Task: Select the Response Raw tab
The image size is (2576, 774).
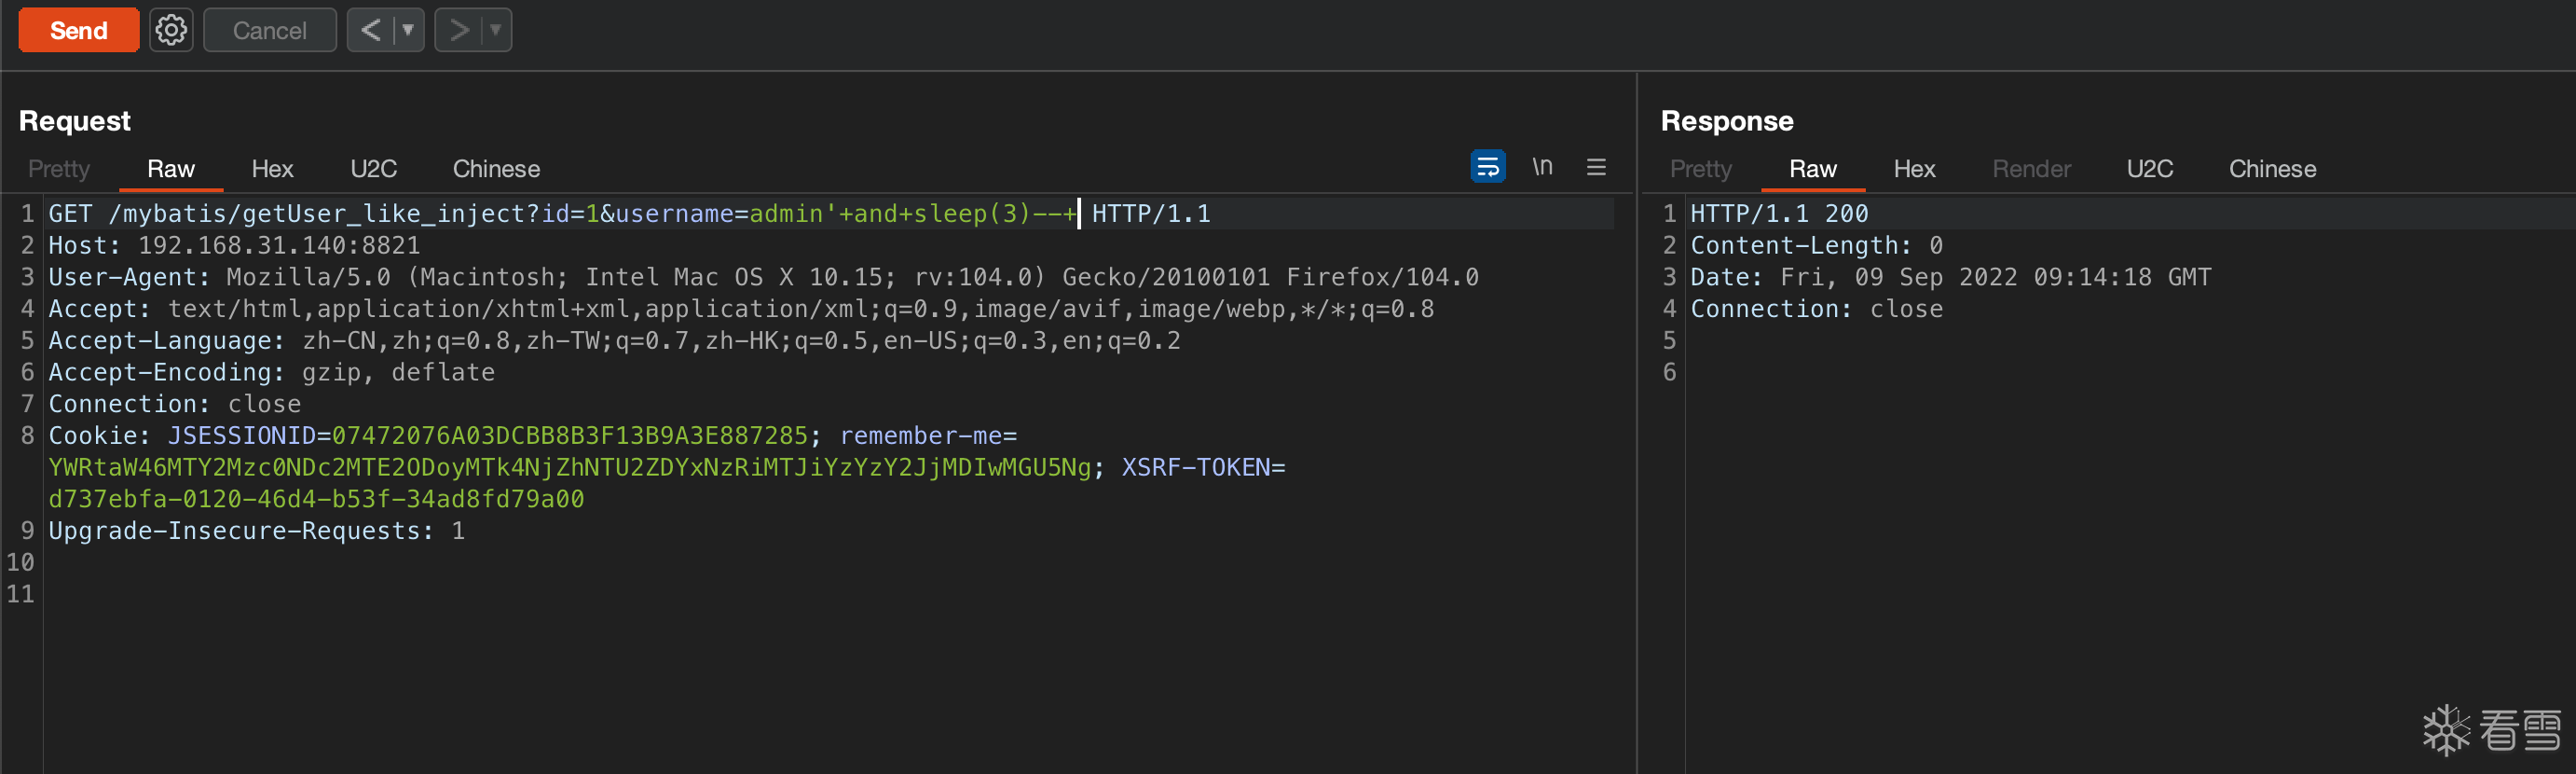Action: [1812, 169]
